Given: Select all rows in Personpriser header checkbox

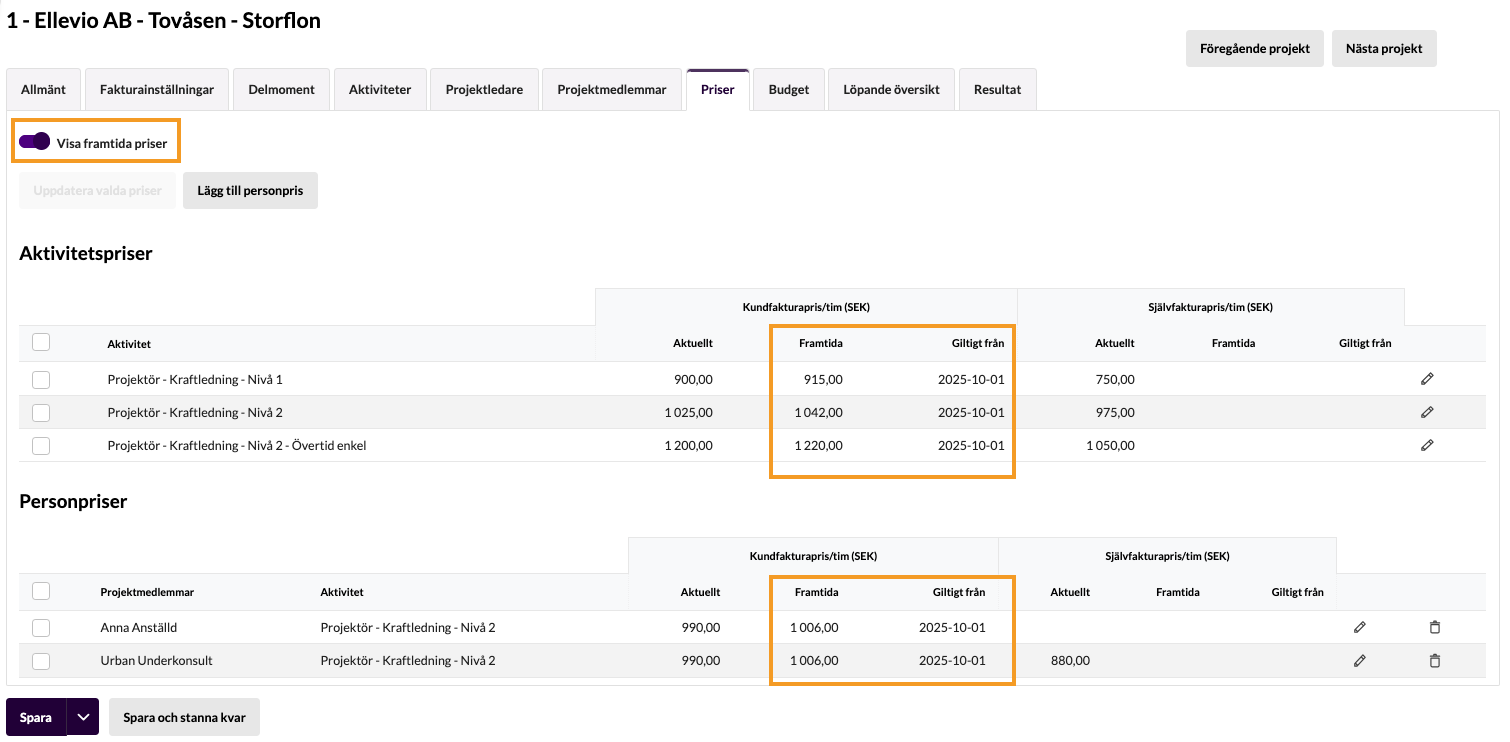Looking at the screenshot, I should tap(41, 591).
